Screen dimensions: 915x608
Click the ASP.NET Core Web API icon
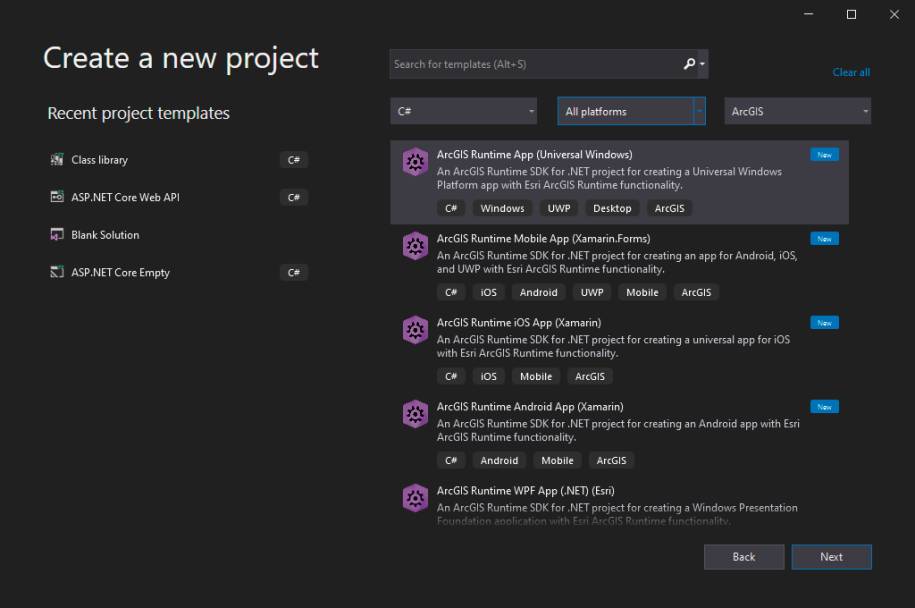[57, 197]
